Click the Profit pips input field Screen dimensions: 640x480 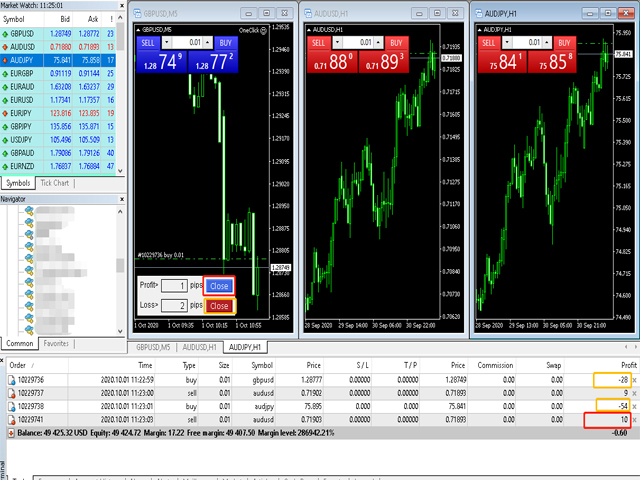click(x=174, y=286)
